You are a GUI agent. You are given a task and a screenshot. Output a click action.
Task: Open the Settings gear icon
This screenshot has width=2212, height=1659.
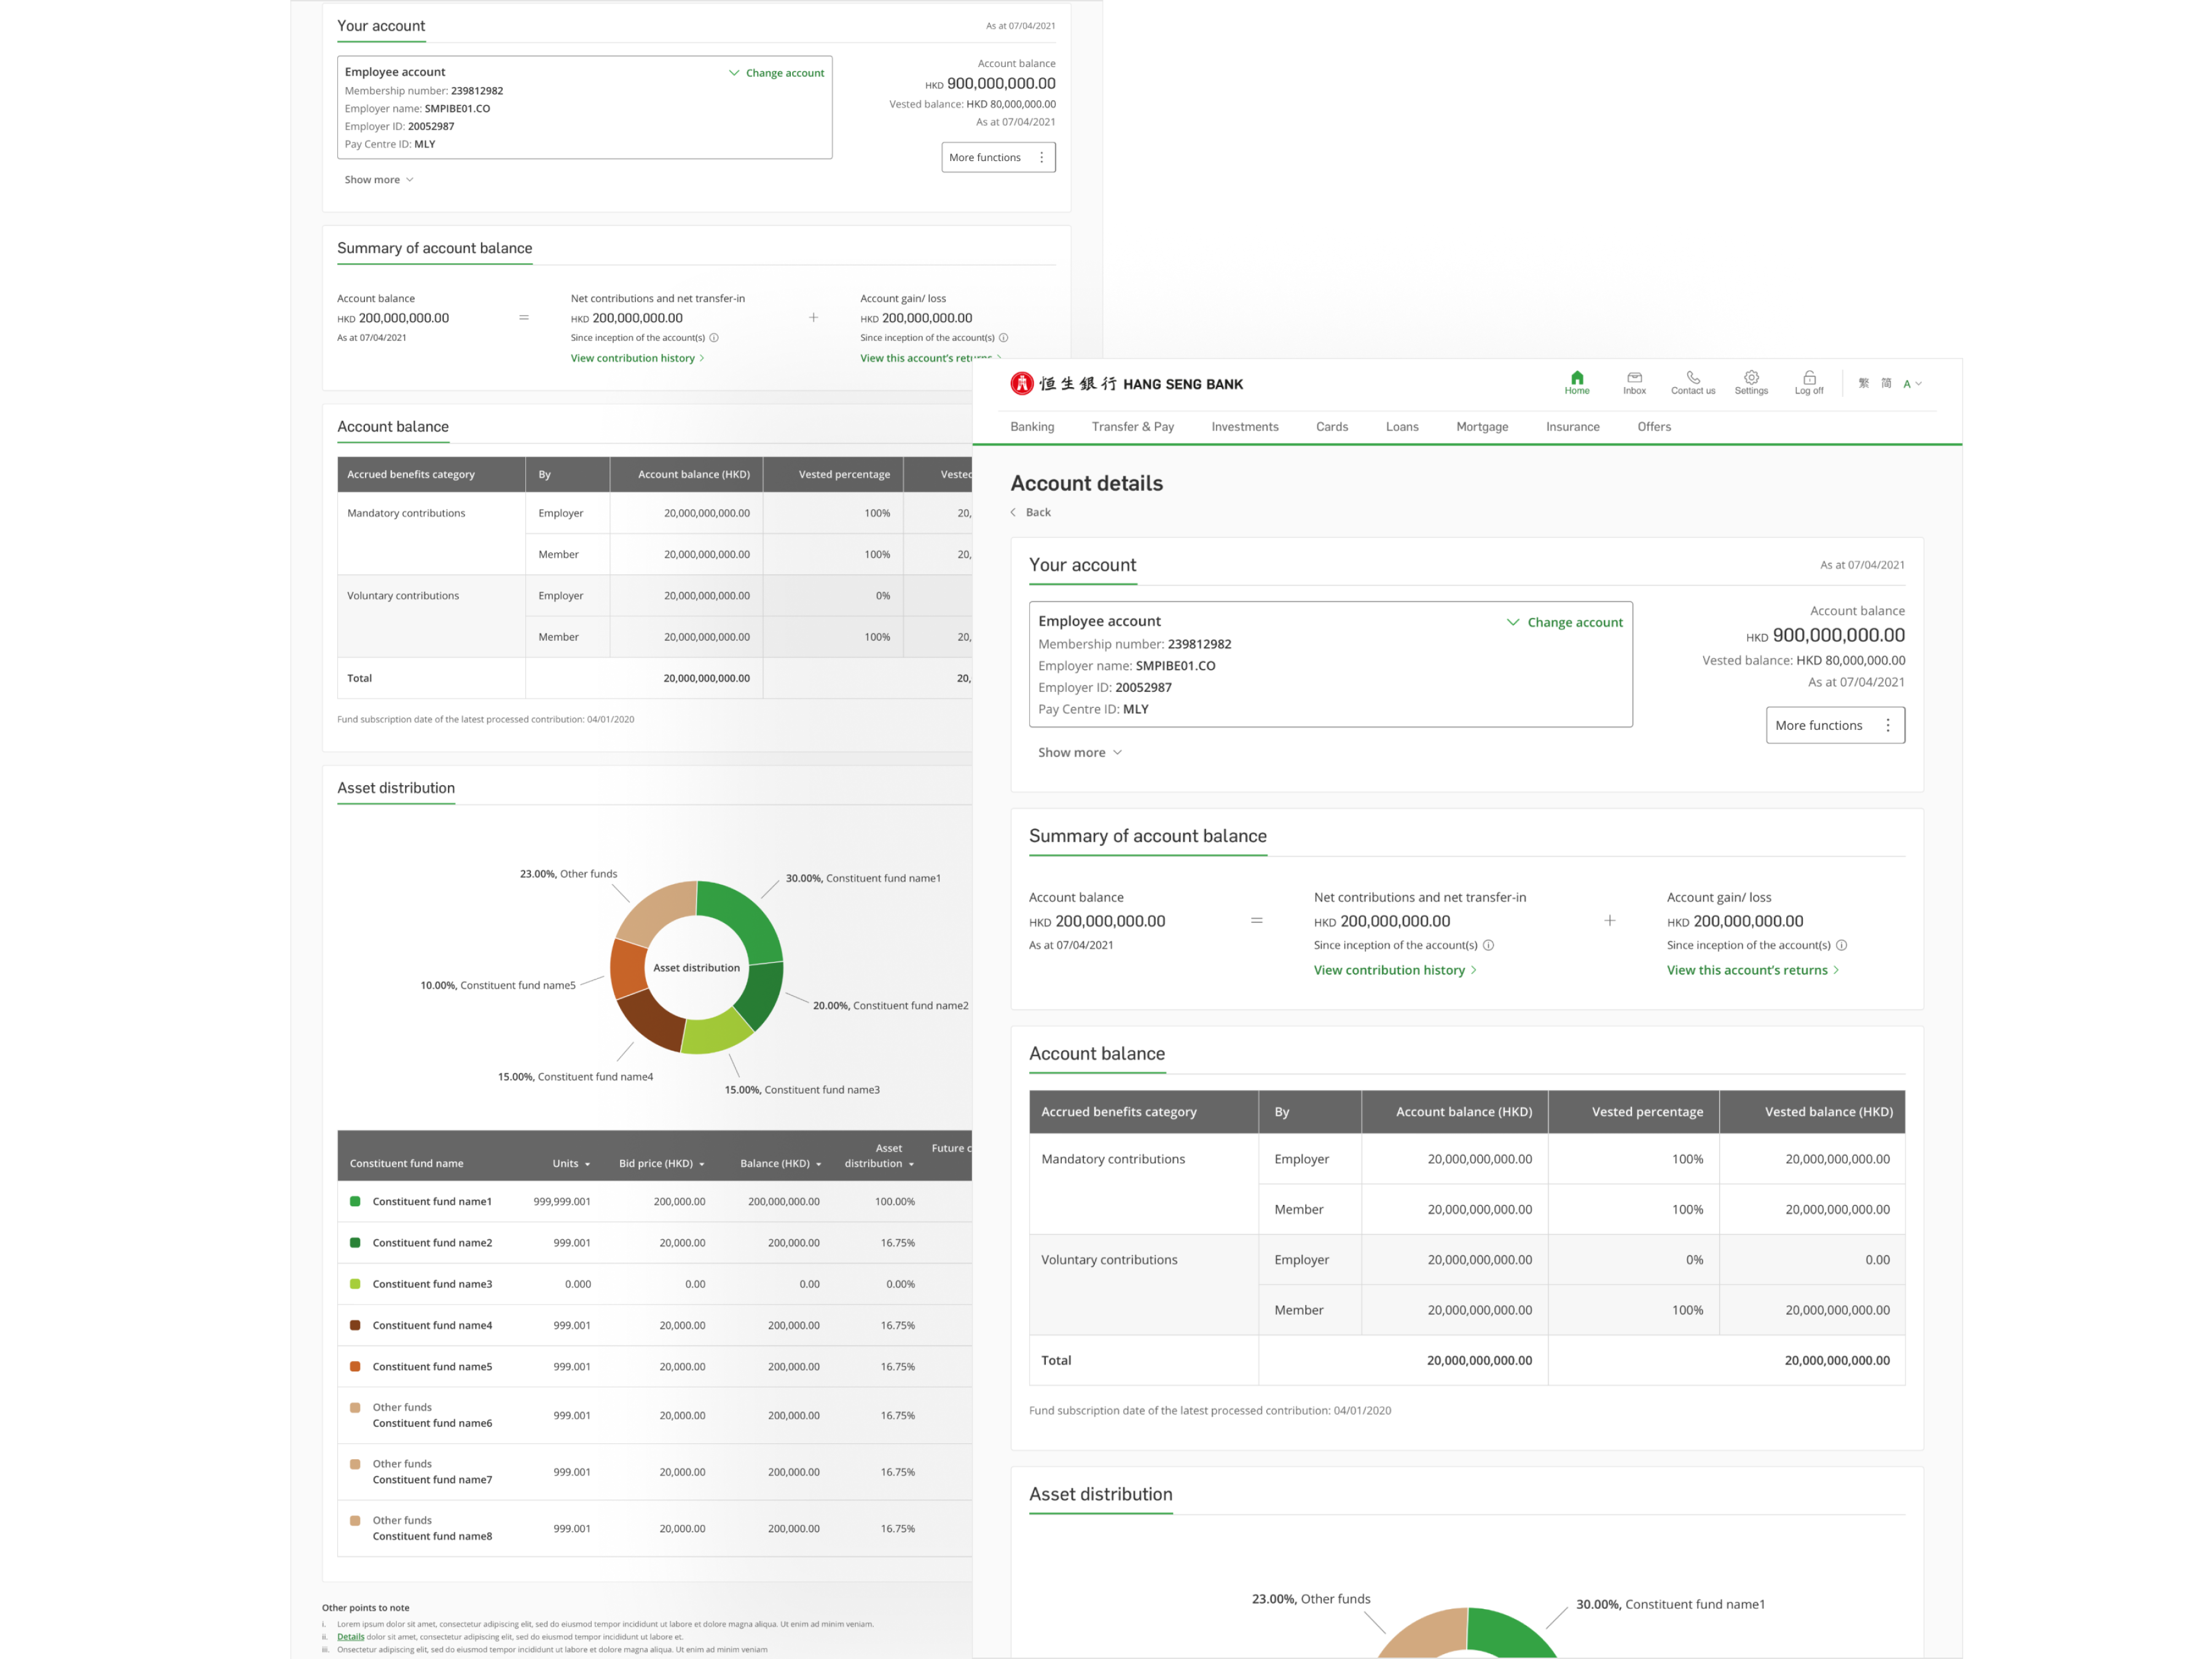[x=1751, y=378]
